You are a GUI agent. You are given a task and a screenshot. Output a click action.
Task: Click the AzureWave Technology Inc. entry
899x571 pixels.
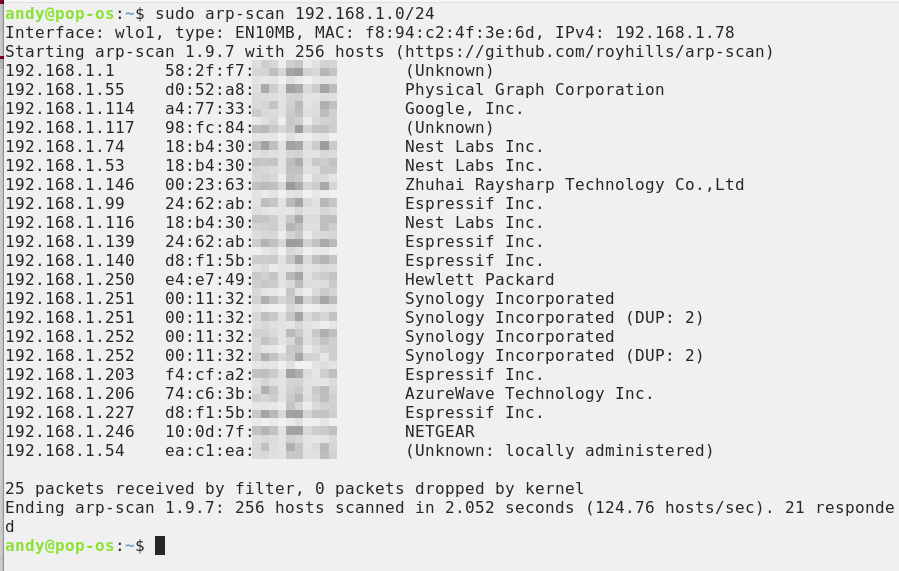[x=529, y=394]
